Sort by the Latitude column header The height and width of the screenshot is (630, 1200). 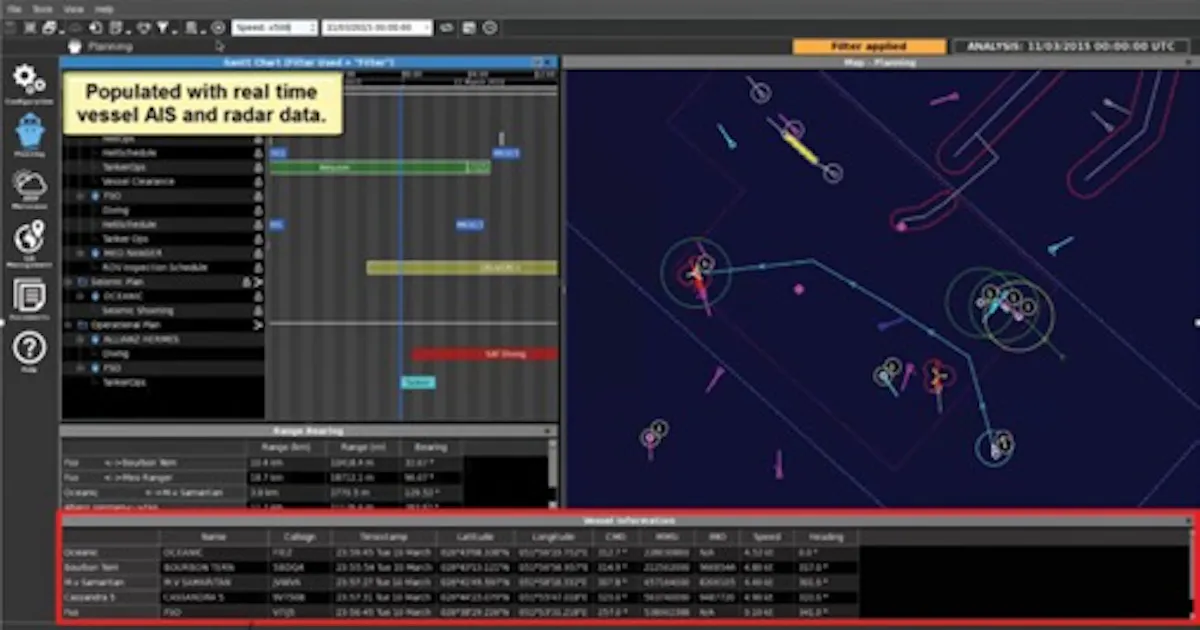(x=477, y=537)
